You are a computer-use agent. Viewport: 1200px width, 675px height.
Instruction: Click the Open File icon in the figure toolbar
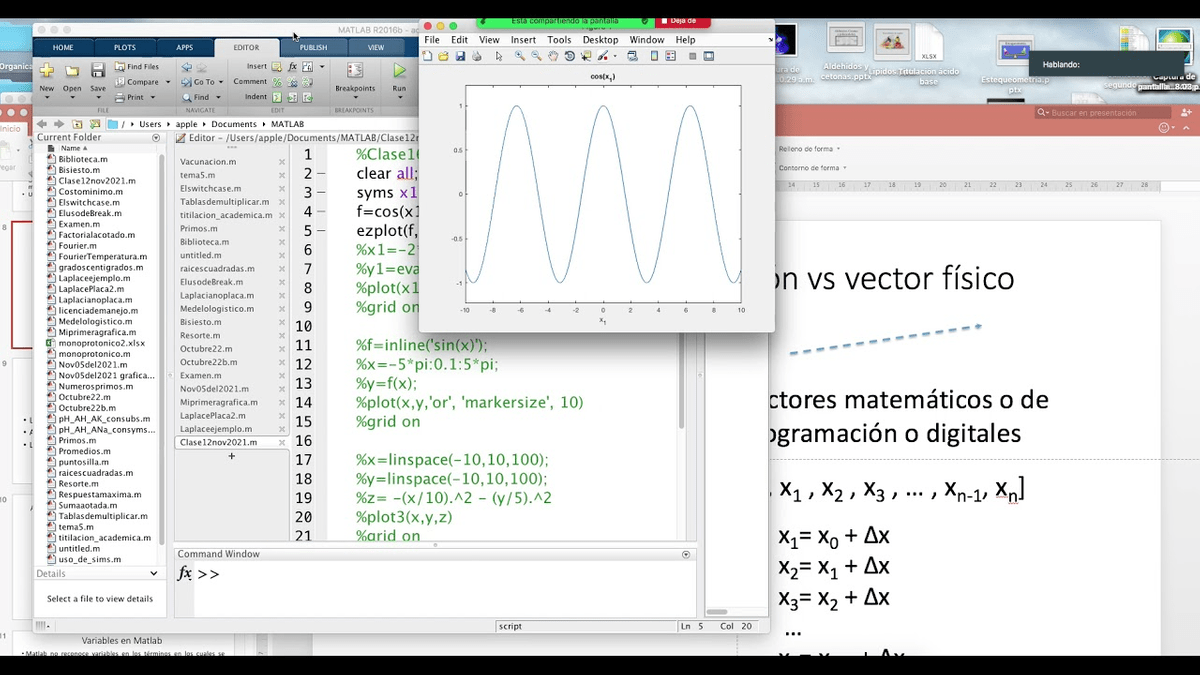[x=444, y=56]
